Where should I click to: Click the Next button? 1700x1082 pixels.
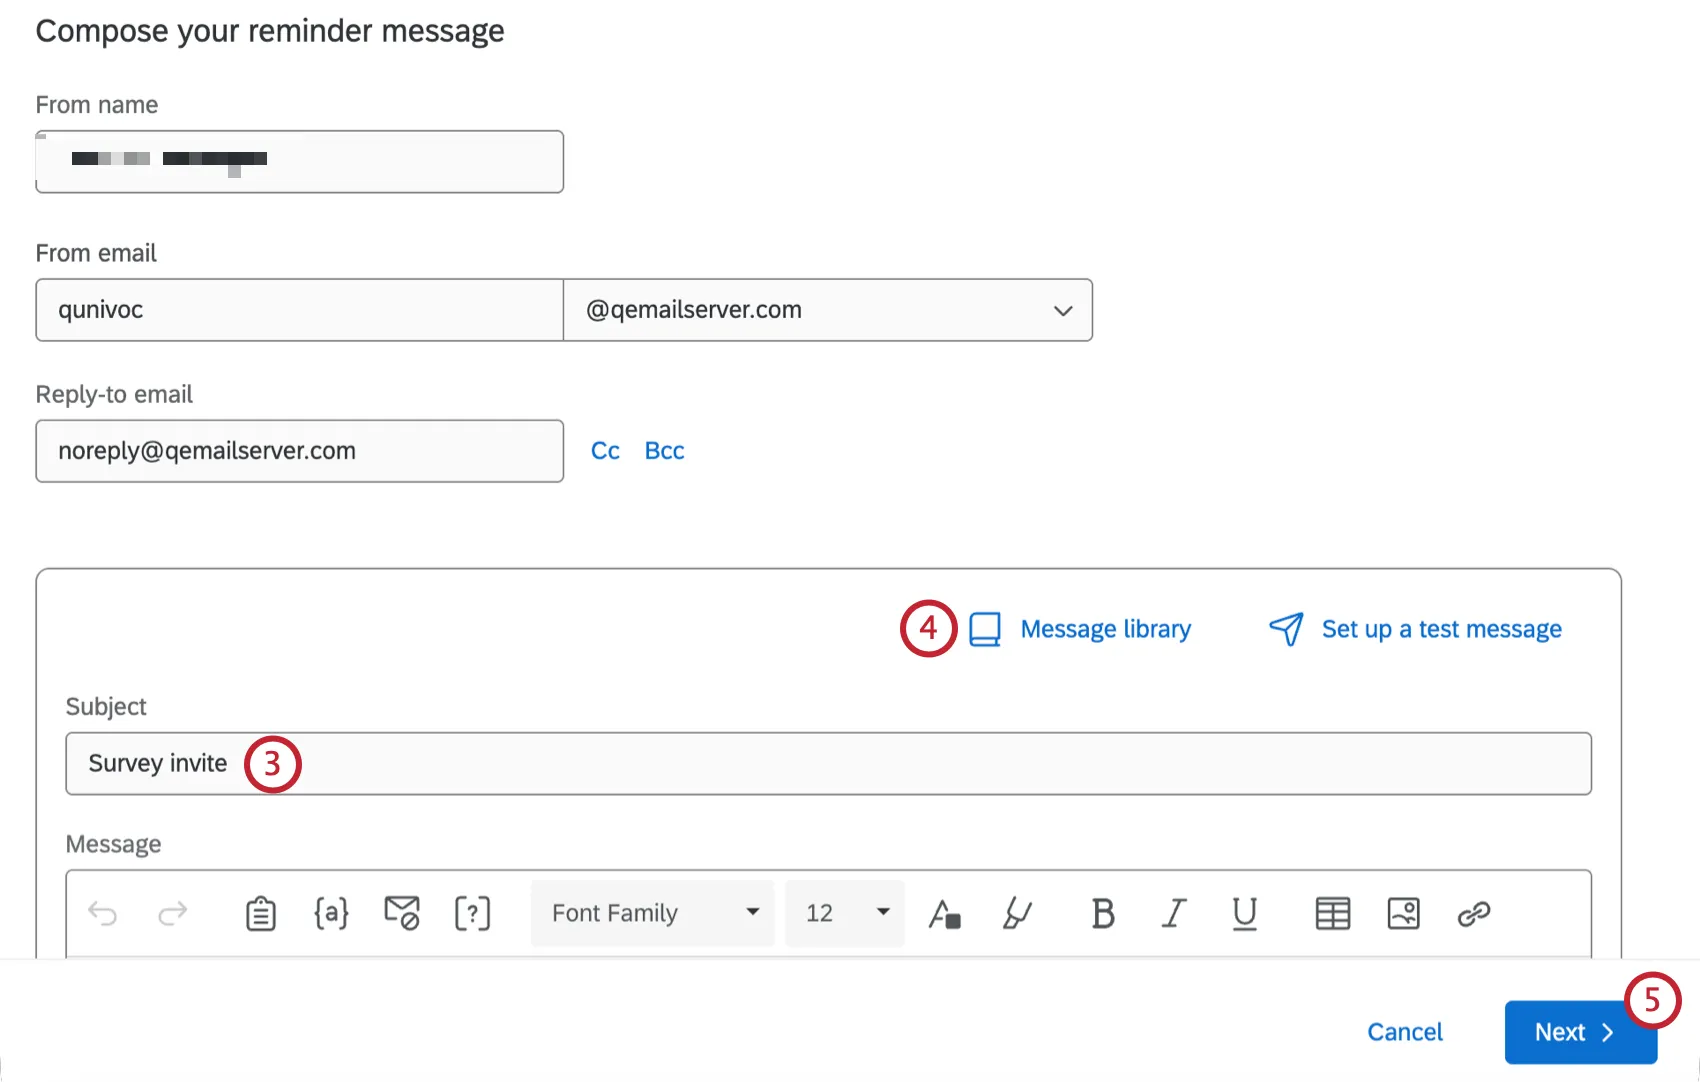[x=1580, y=1032]
